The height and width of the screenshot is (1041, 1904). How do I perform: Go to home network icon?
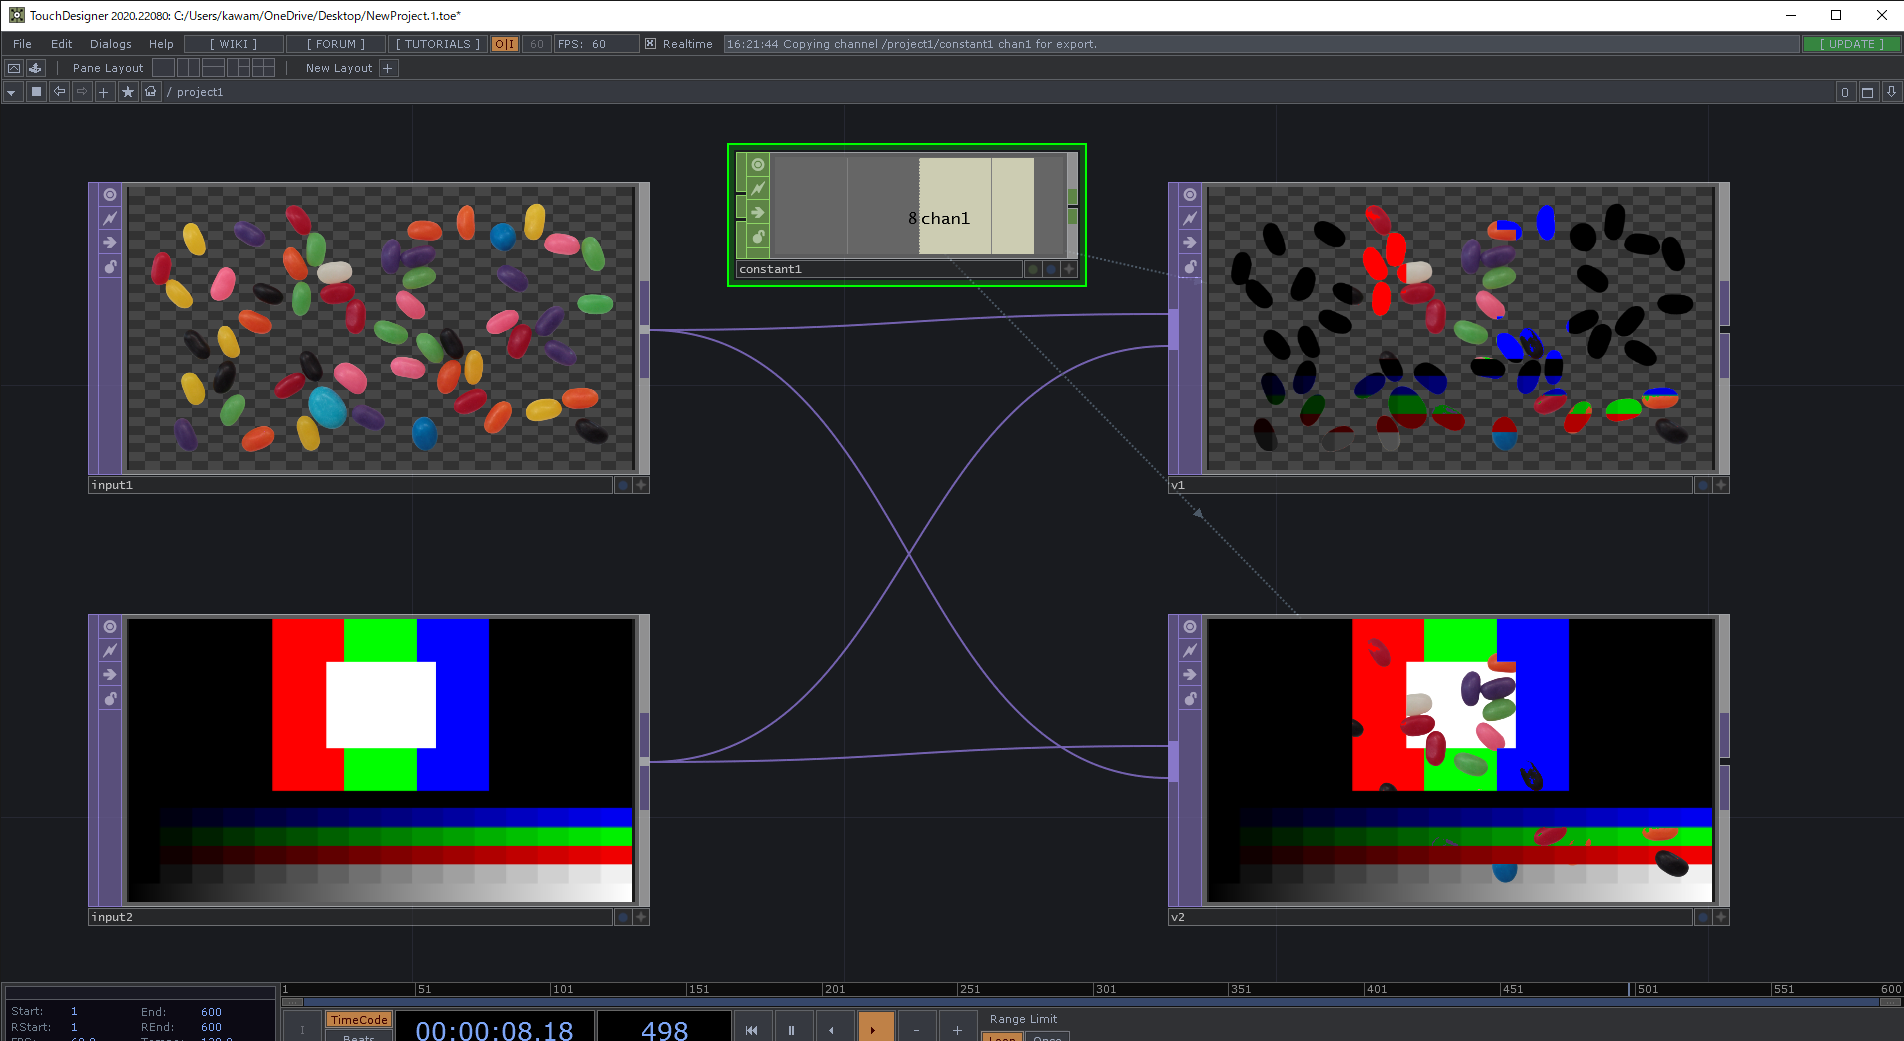pyautogui.click(x=151, y=92)
